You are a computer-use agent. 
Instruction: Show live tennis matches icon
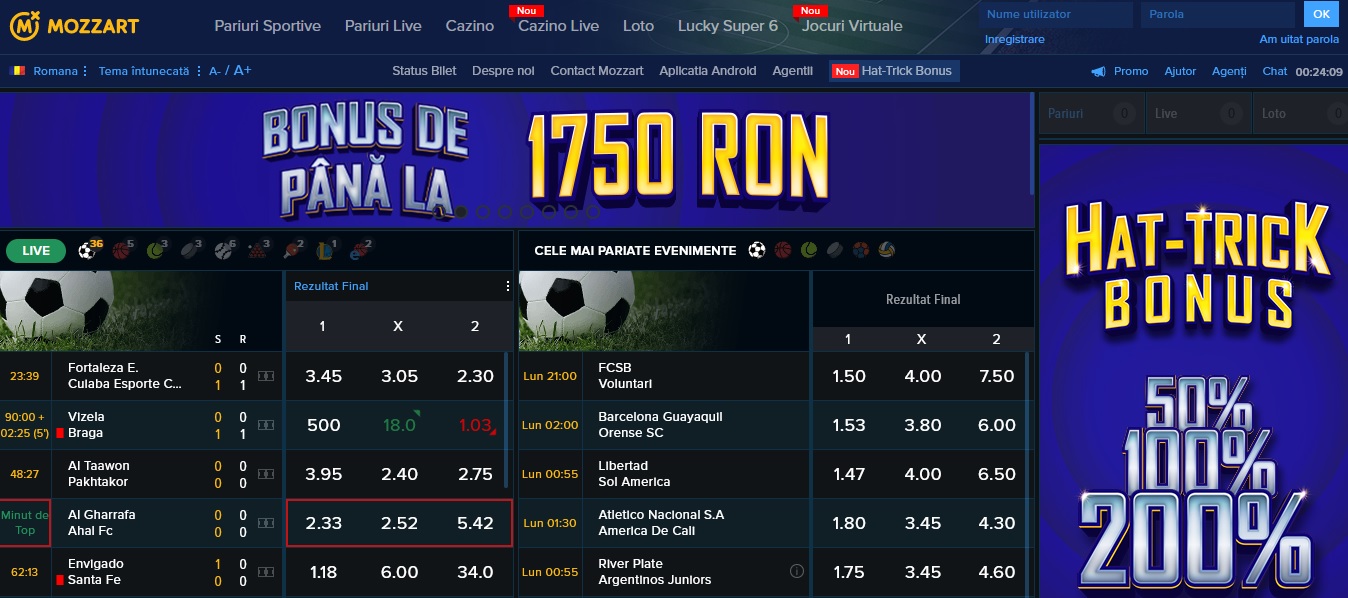[x=156, y=250]
